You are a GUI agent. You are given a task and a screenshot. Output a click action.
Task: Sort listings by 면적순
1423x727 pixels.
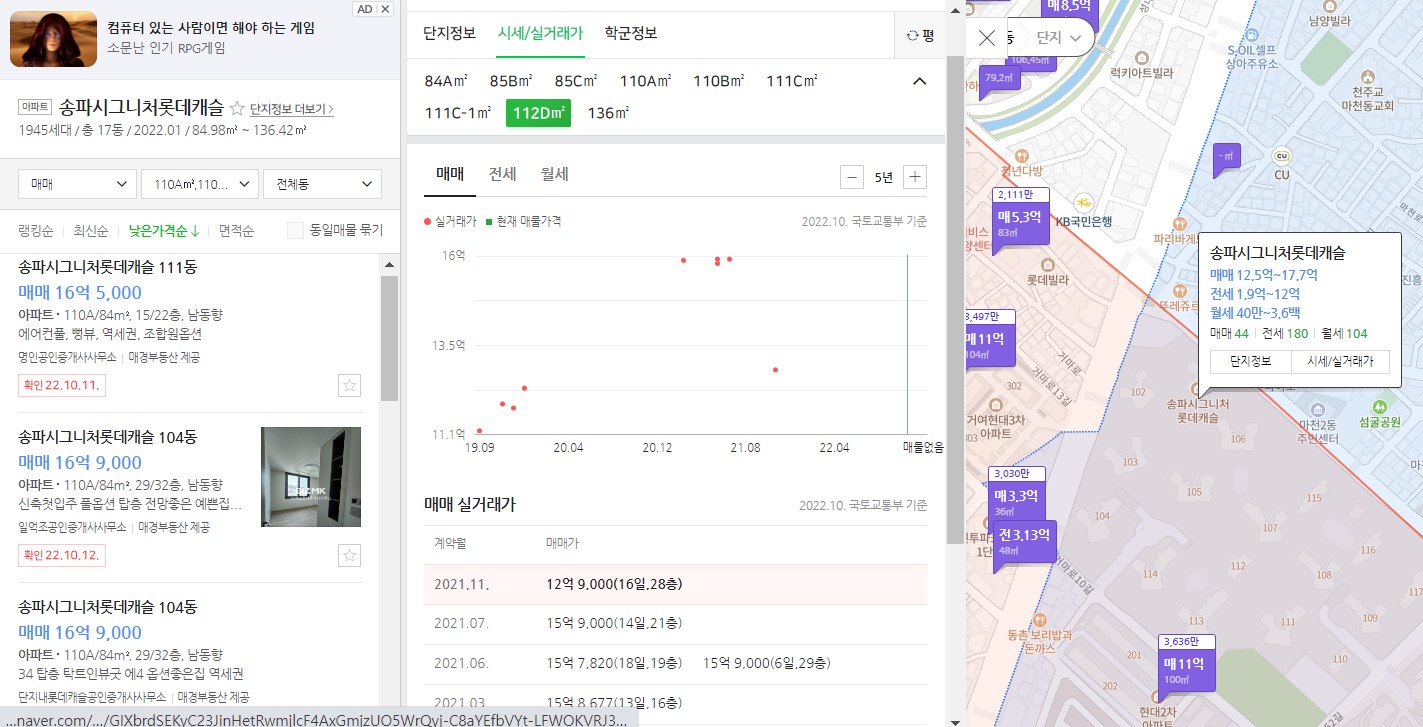tap(236, 231)
